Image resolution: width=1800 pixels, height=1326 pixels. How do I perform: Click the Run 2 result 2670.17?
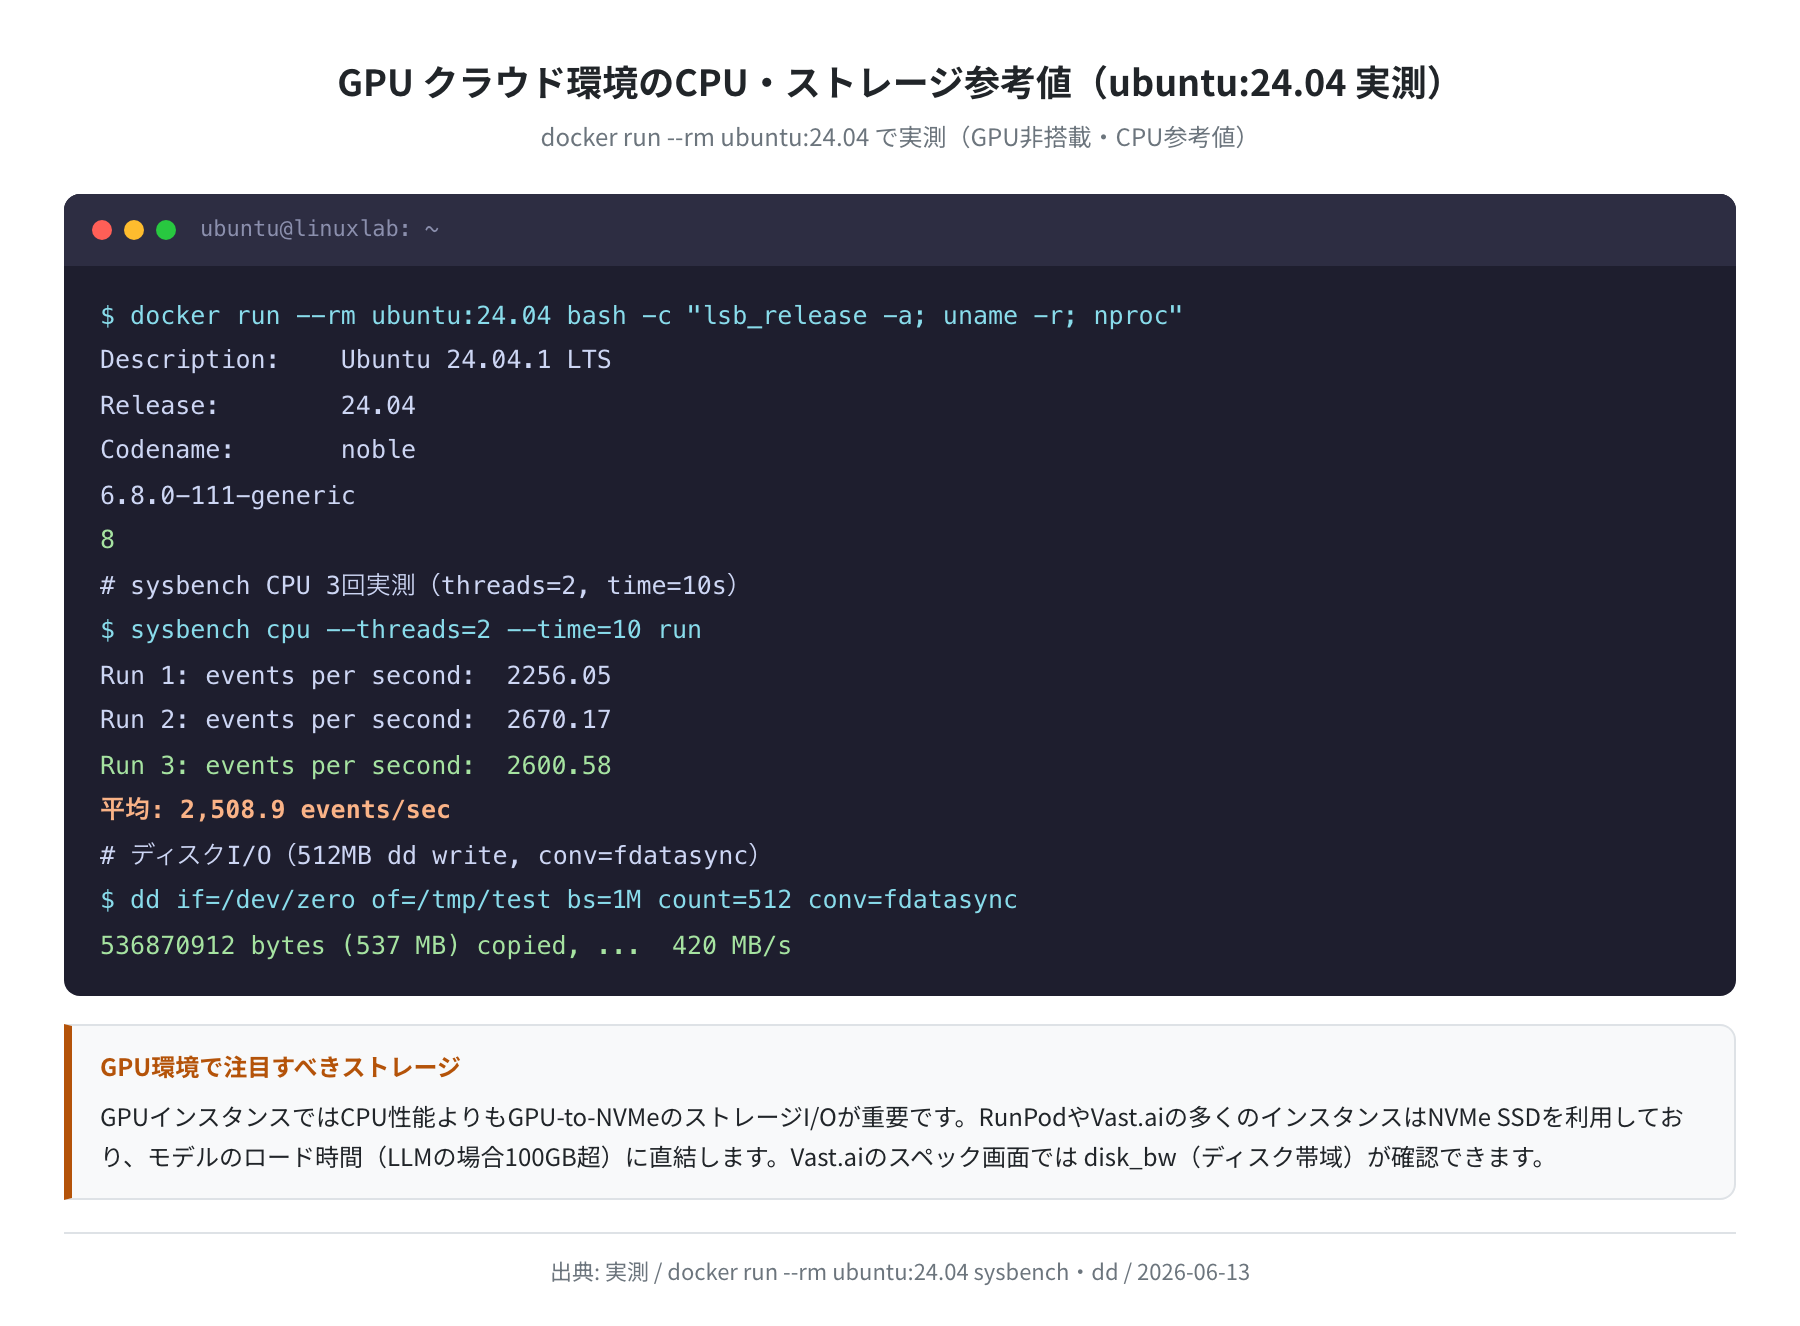pos(355,720)
